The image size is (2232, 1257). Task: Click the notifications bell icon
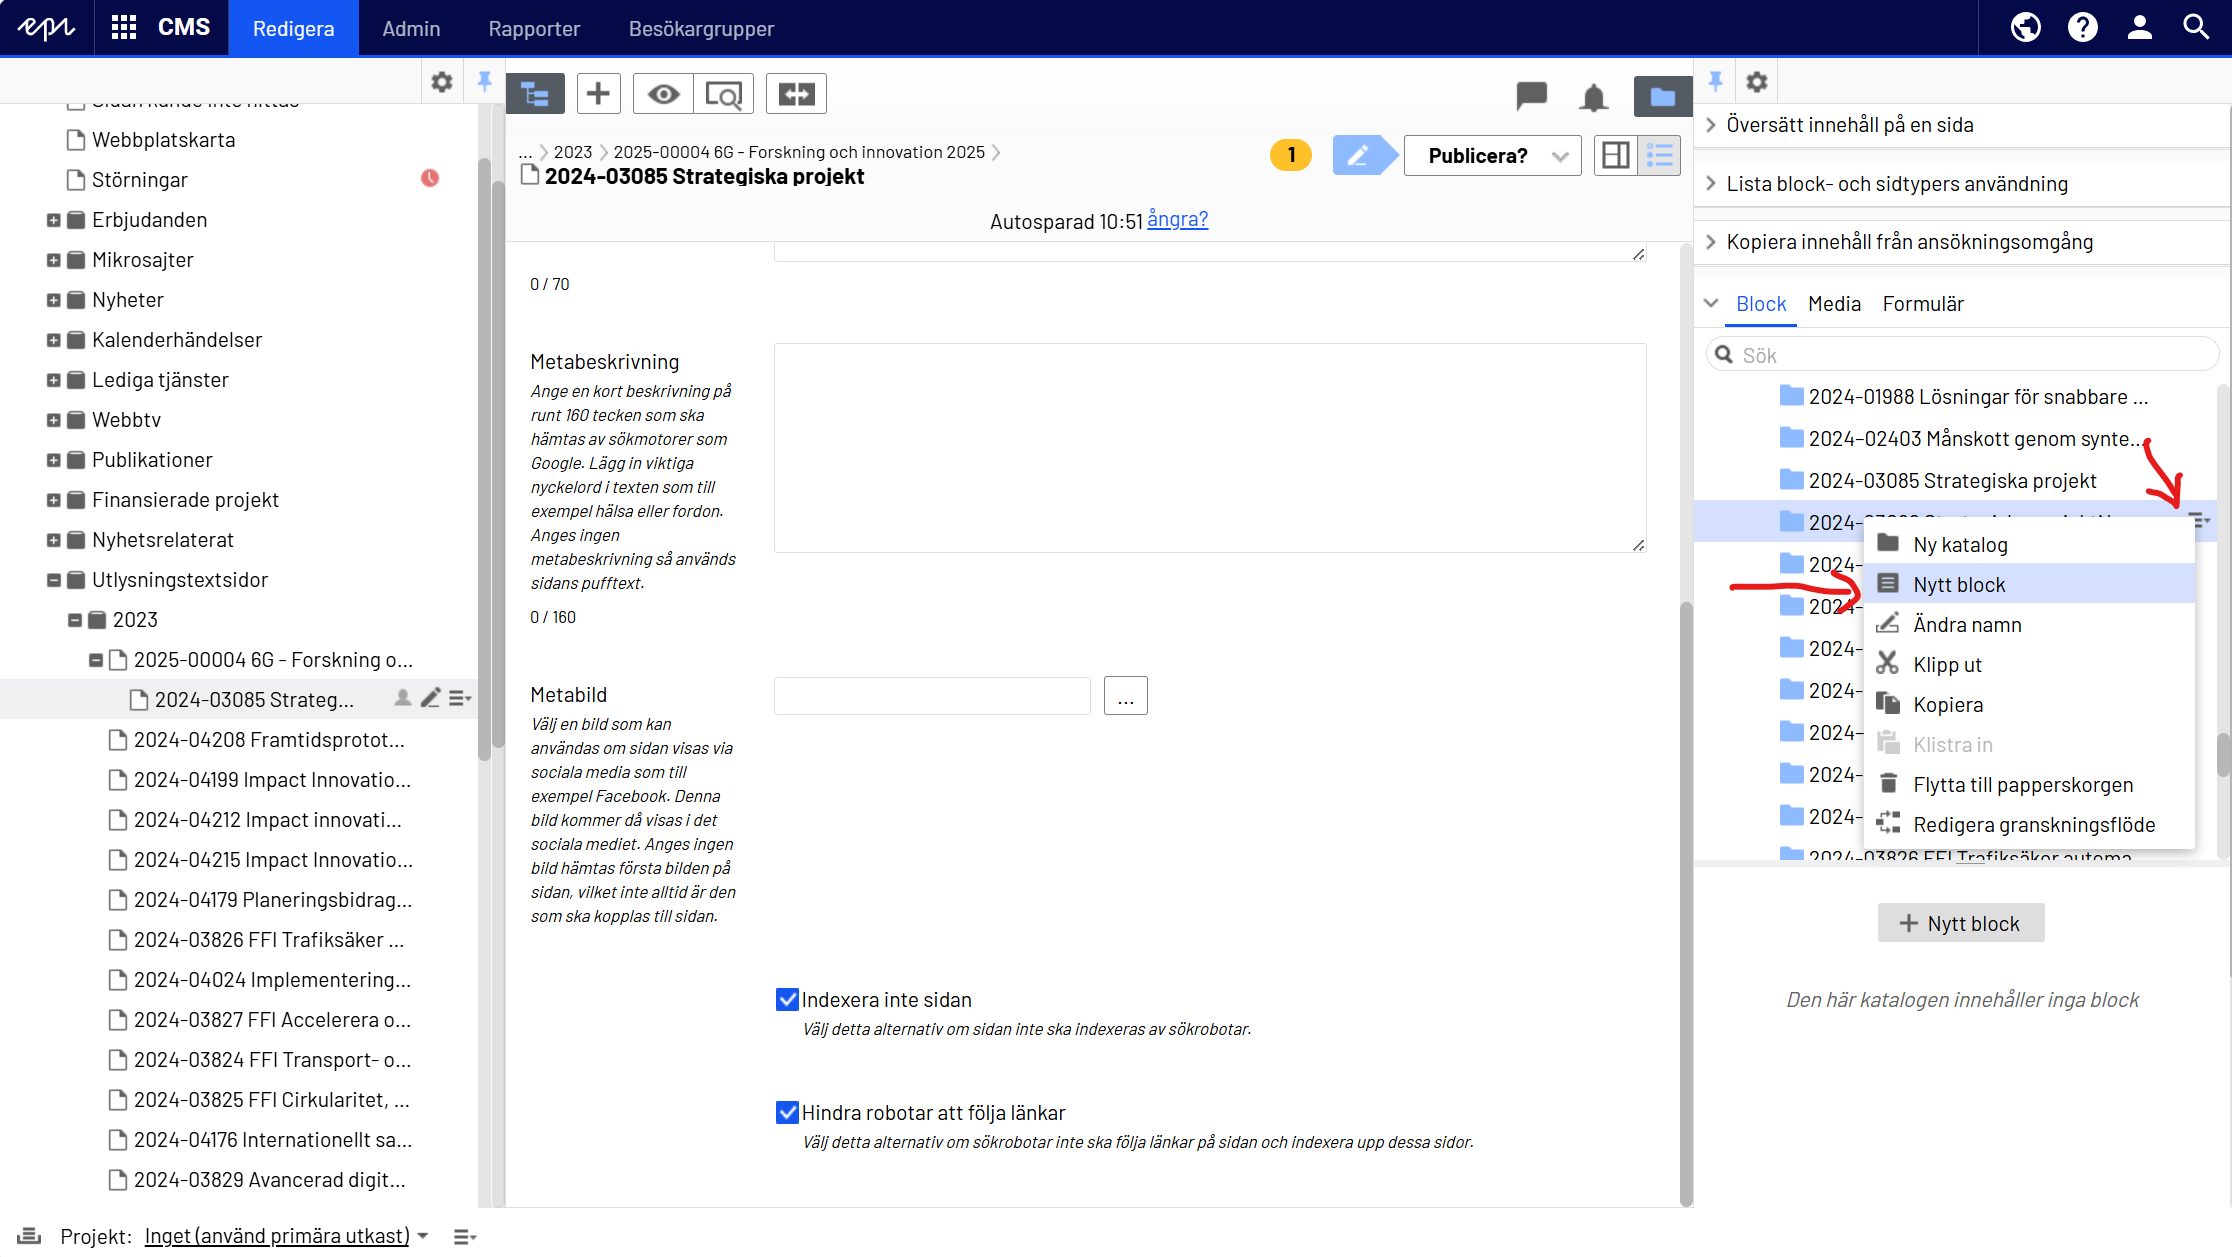click(x=1594, y=97)
